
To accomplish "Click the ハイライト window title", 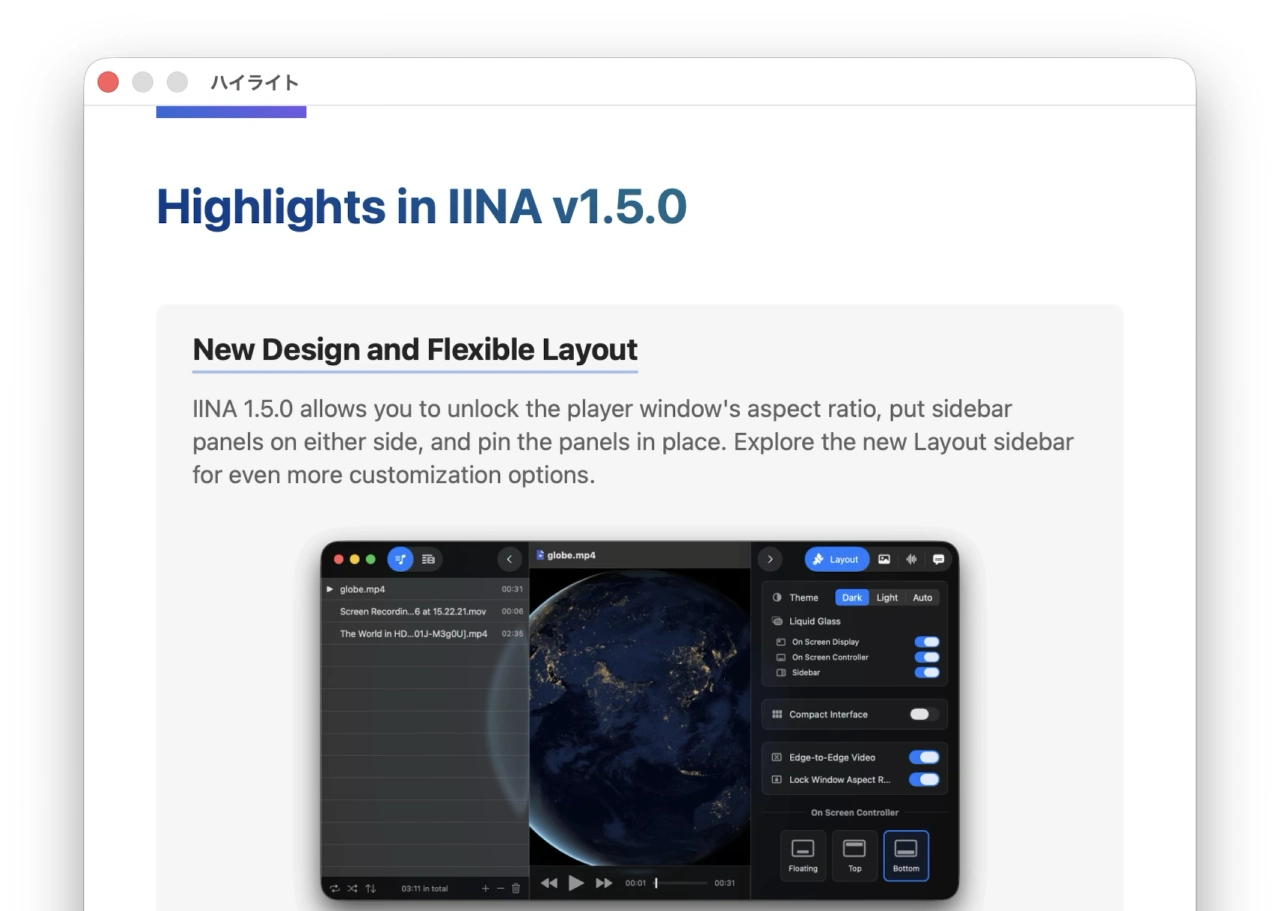I will point(254,82).
